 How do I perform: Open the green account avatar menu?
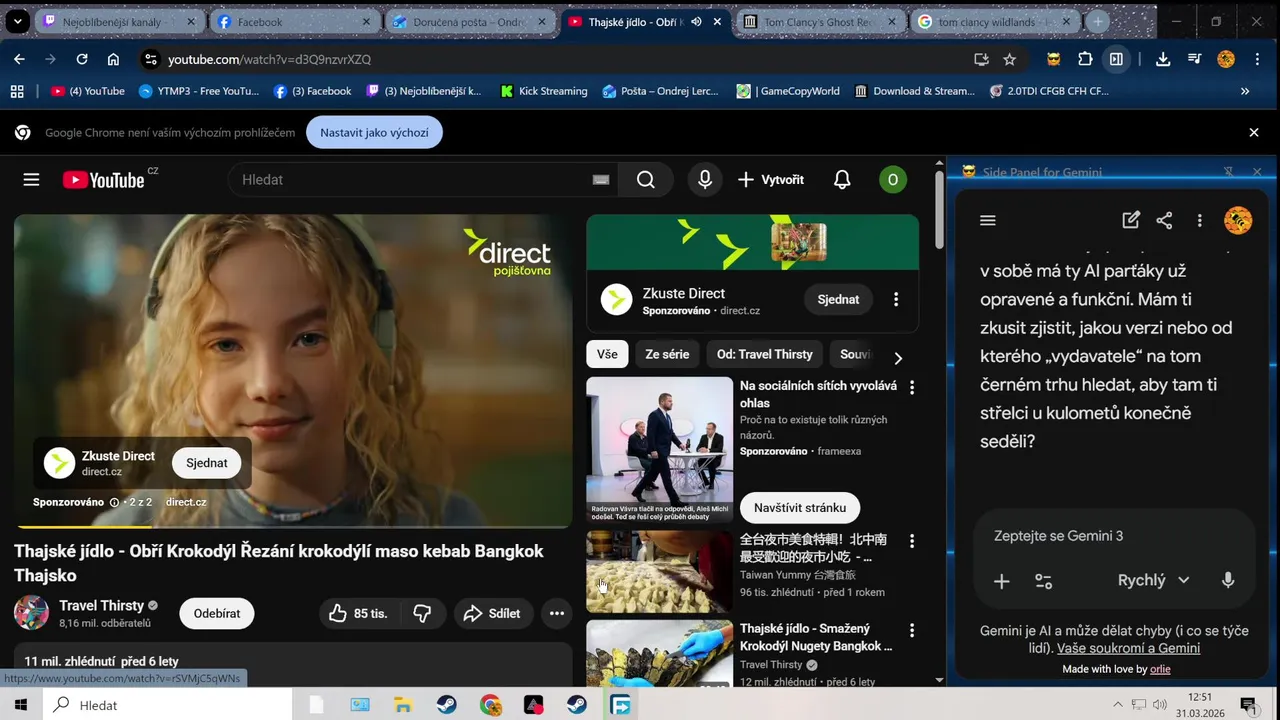892,180
